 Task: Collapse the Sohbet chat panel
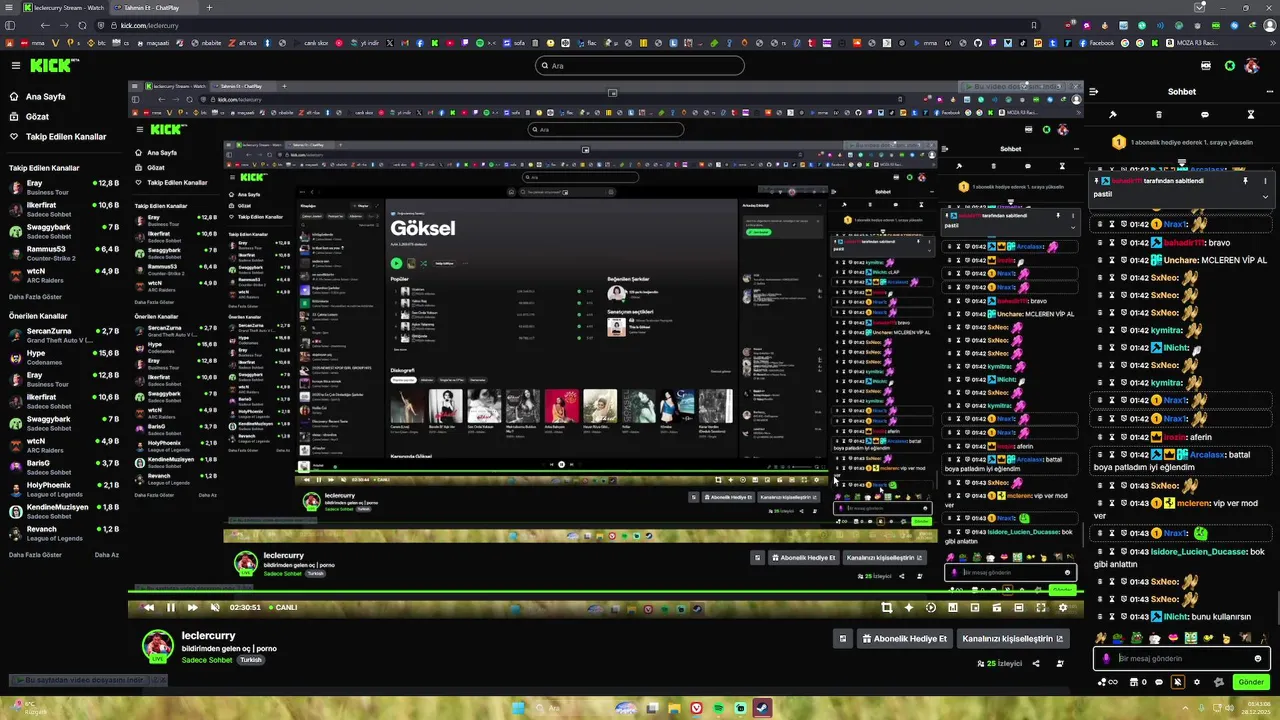click(1094, 91)
